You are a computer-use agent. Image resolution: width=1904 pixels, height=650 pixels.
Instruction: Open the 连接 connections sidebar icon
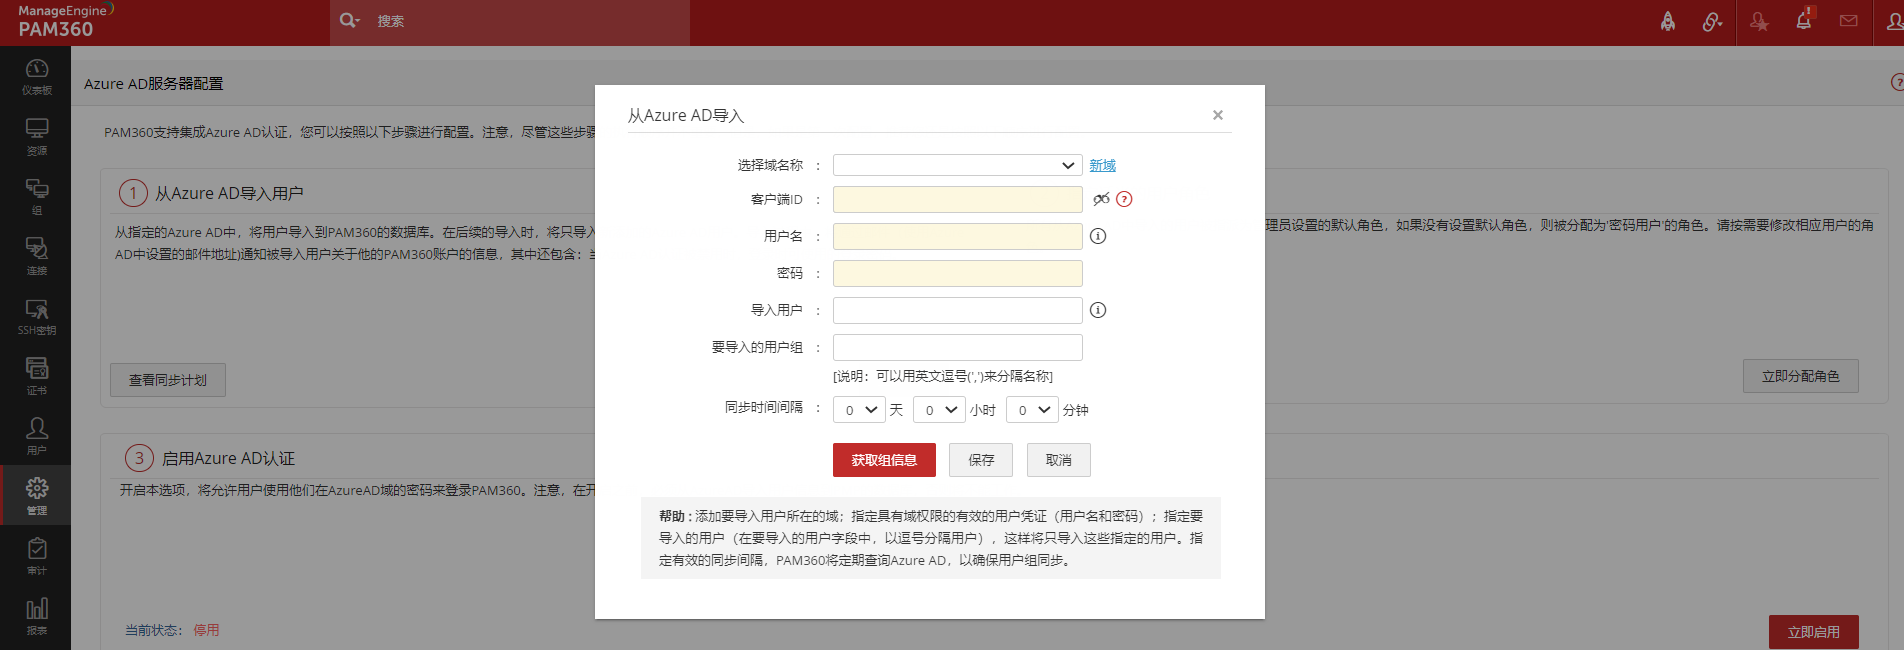(x=36, y=257)
